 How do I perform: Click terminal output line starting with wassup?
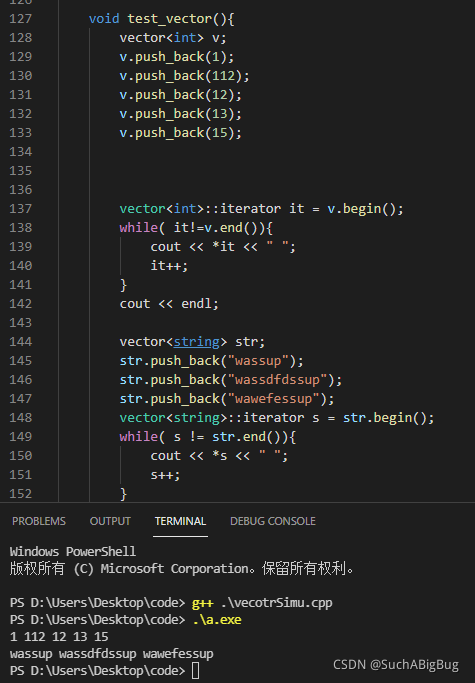point(112,654)
